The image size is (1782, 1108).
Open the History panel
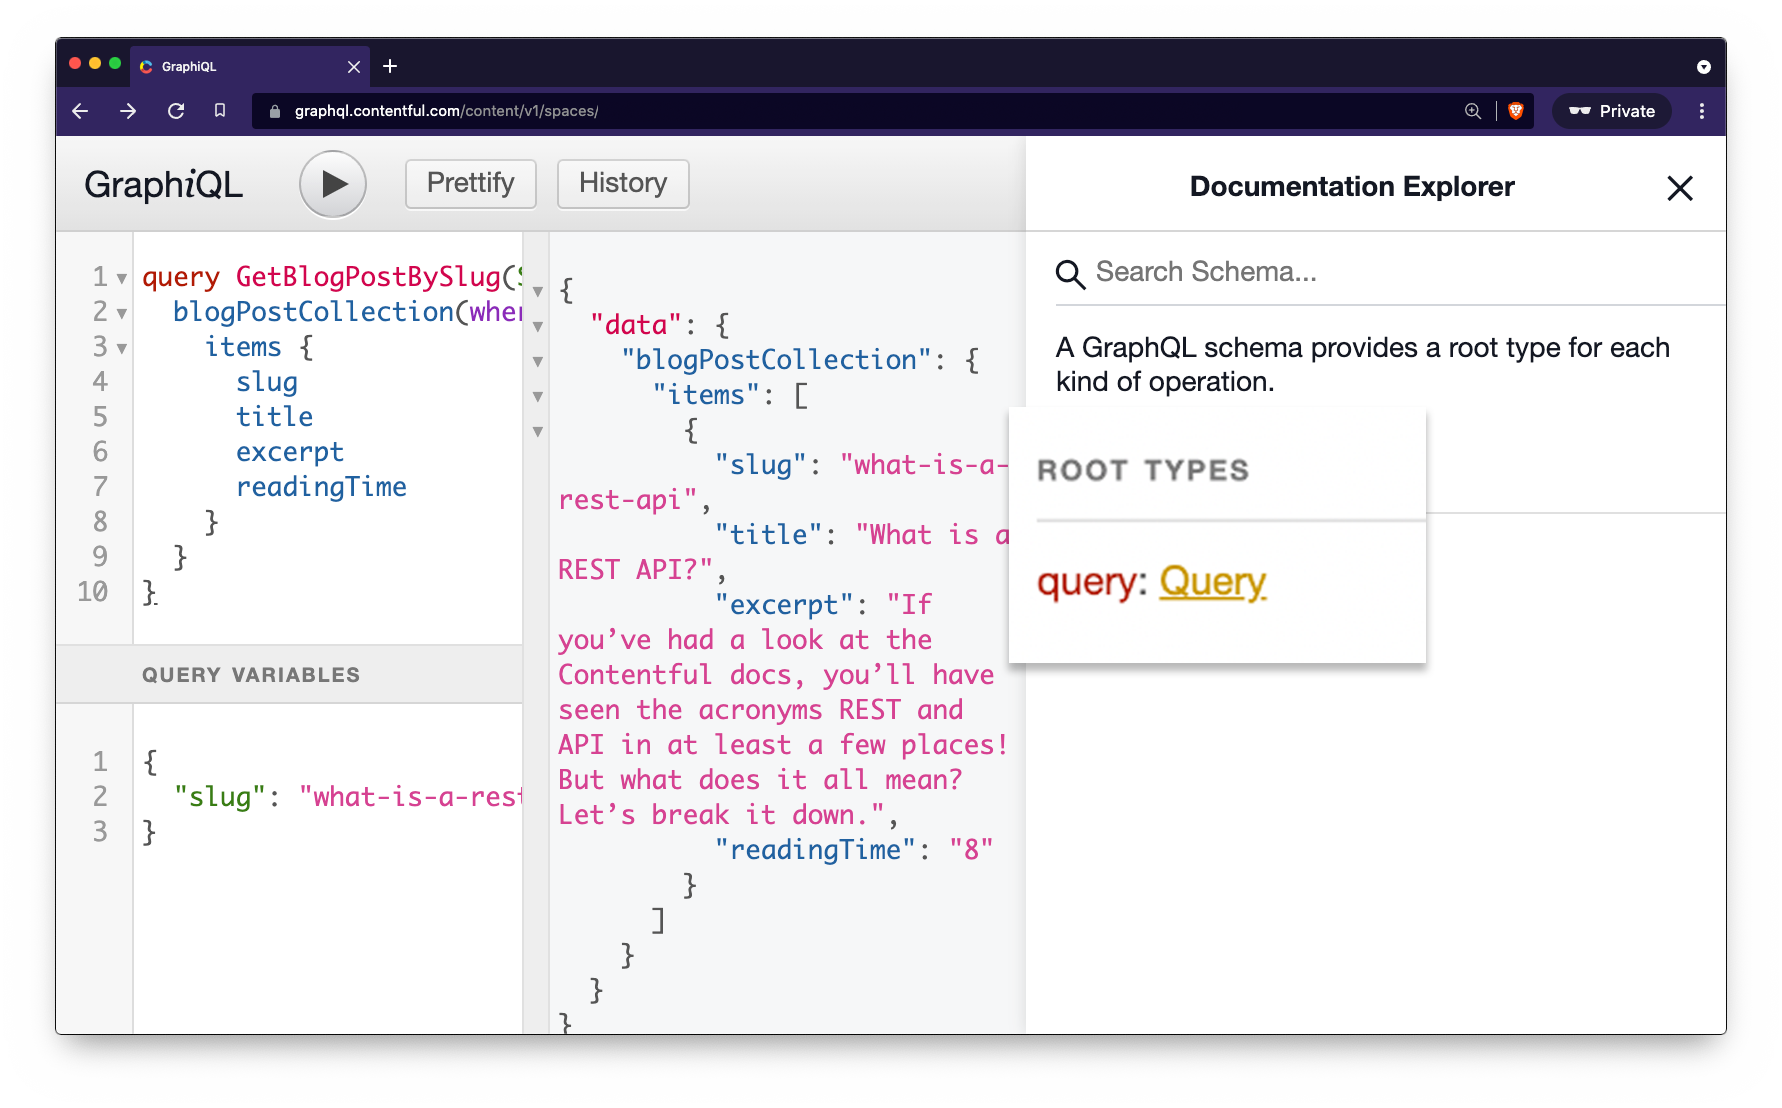(622, 183)
